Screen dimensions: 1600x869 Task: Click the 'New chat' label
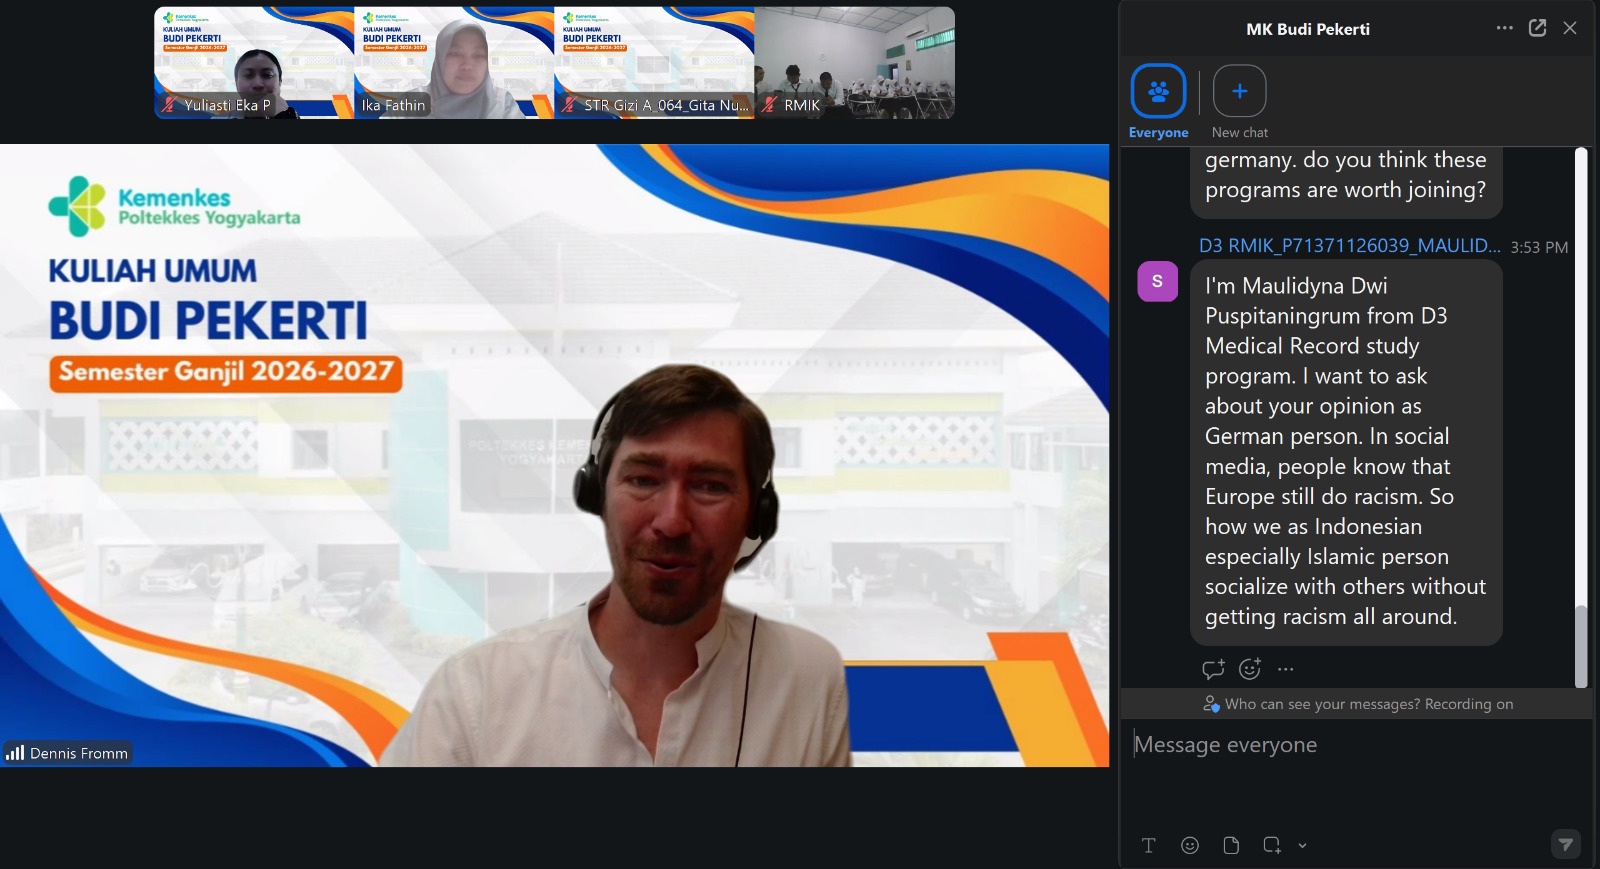[1240, 132]
